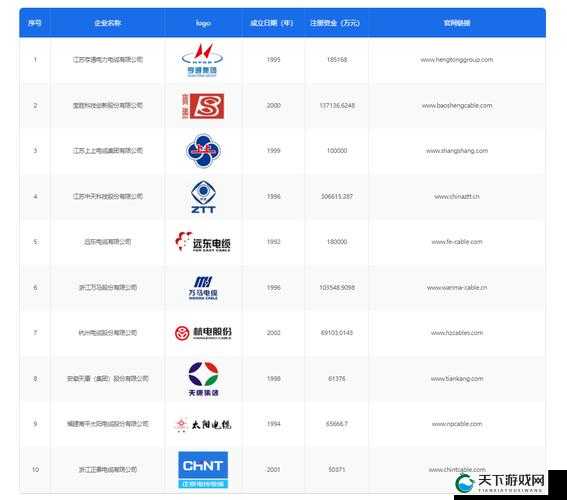Click the 万马电缆 Wanma logo

(203, 287)
